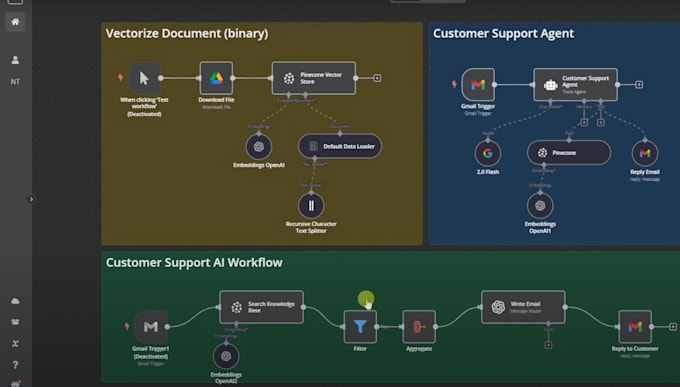Open the help question mark icon

pyautogui.click(x=15, y=365)
